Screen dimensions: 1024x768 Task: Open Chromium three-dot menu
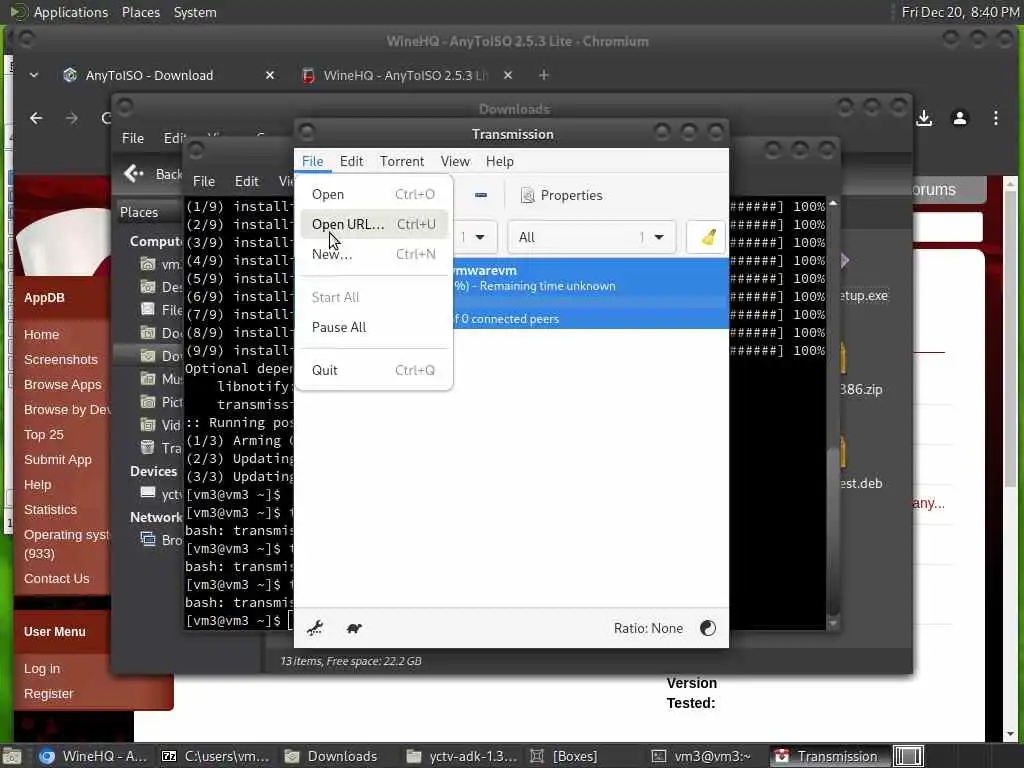click(995, 118)
